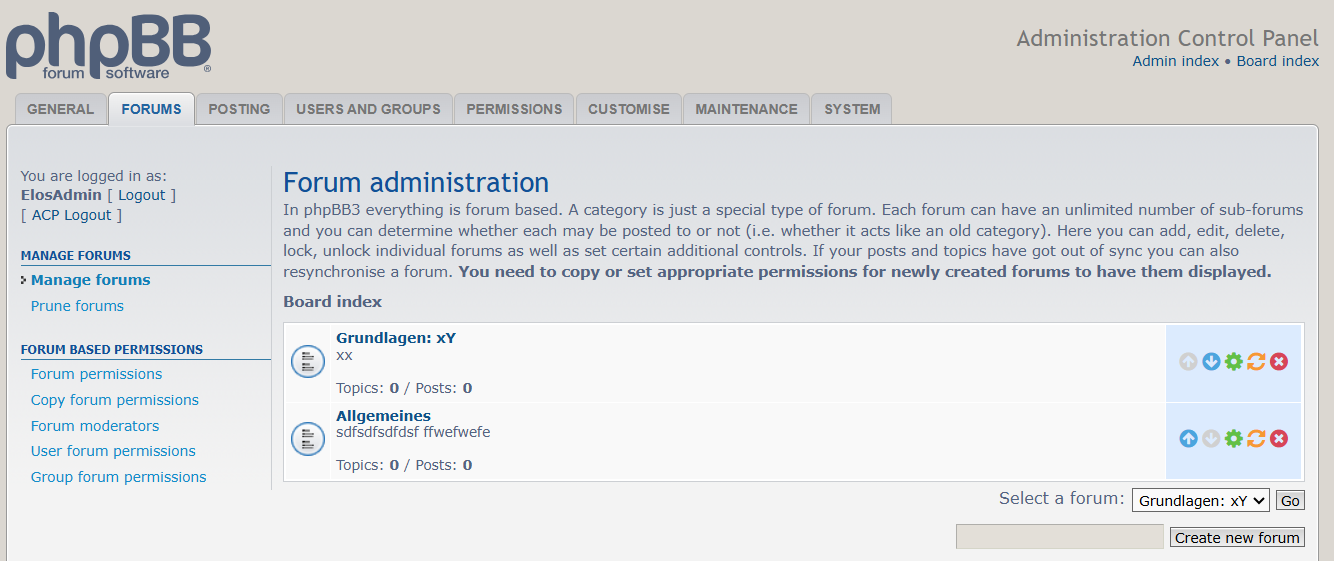The width and height of the screenshot is (1334, 561).
Task: Move the Allgemeines forum up
Action: pos(1188,439)
